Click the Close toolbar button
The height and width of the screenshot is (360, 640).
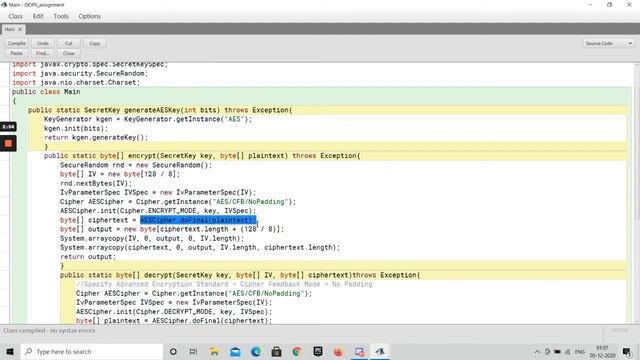point(69,53)
